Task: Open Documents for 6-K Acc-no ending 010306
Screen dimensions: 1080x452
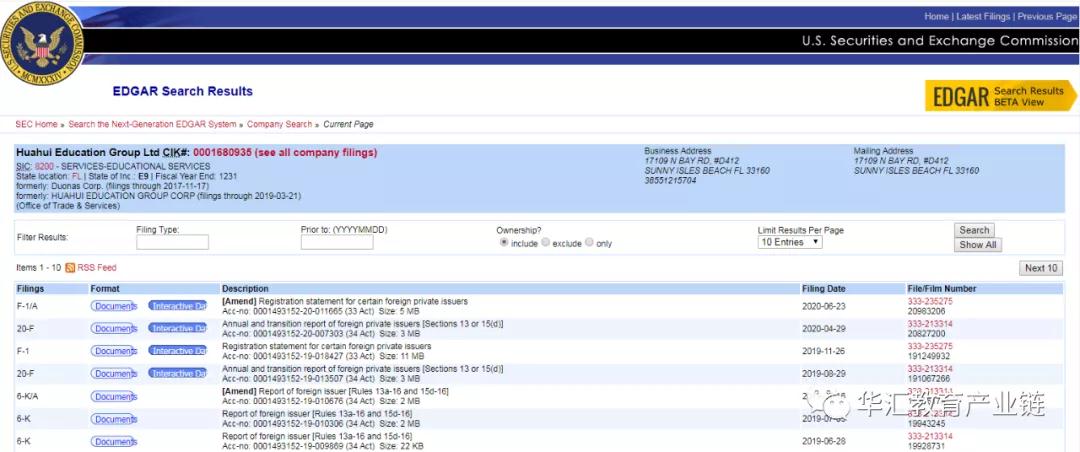Action: click(114, 419)
